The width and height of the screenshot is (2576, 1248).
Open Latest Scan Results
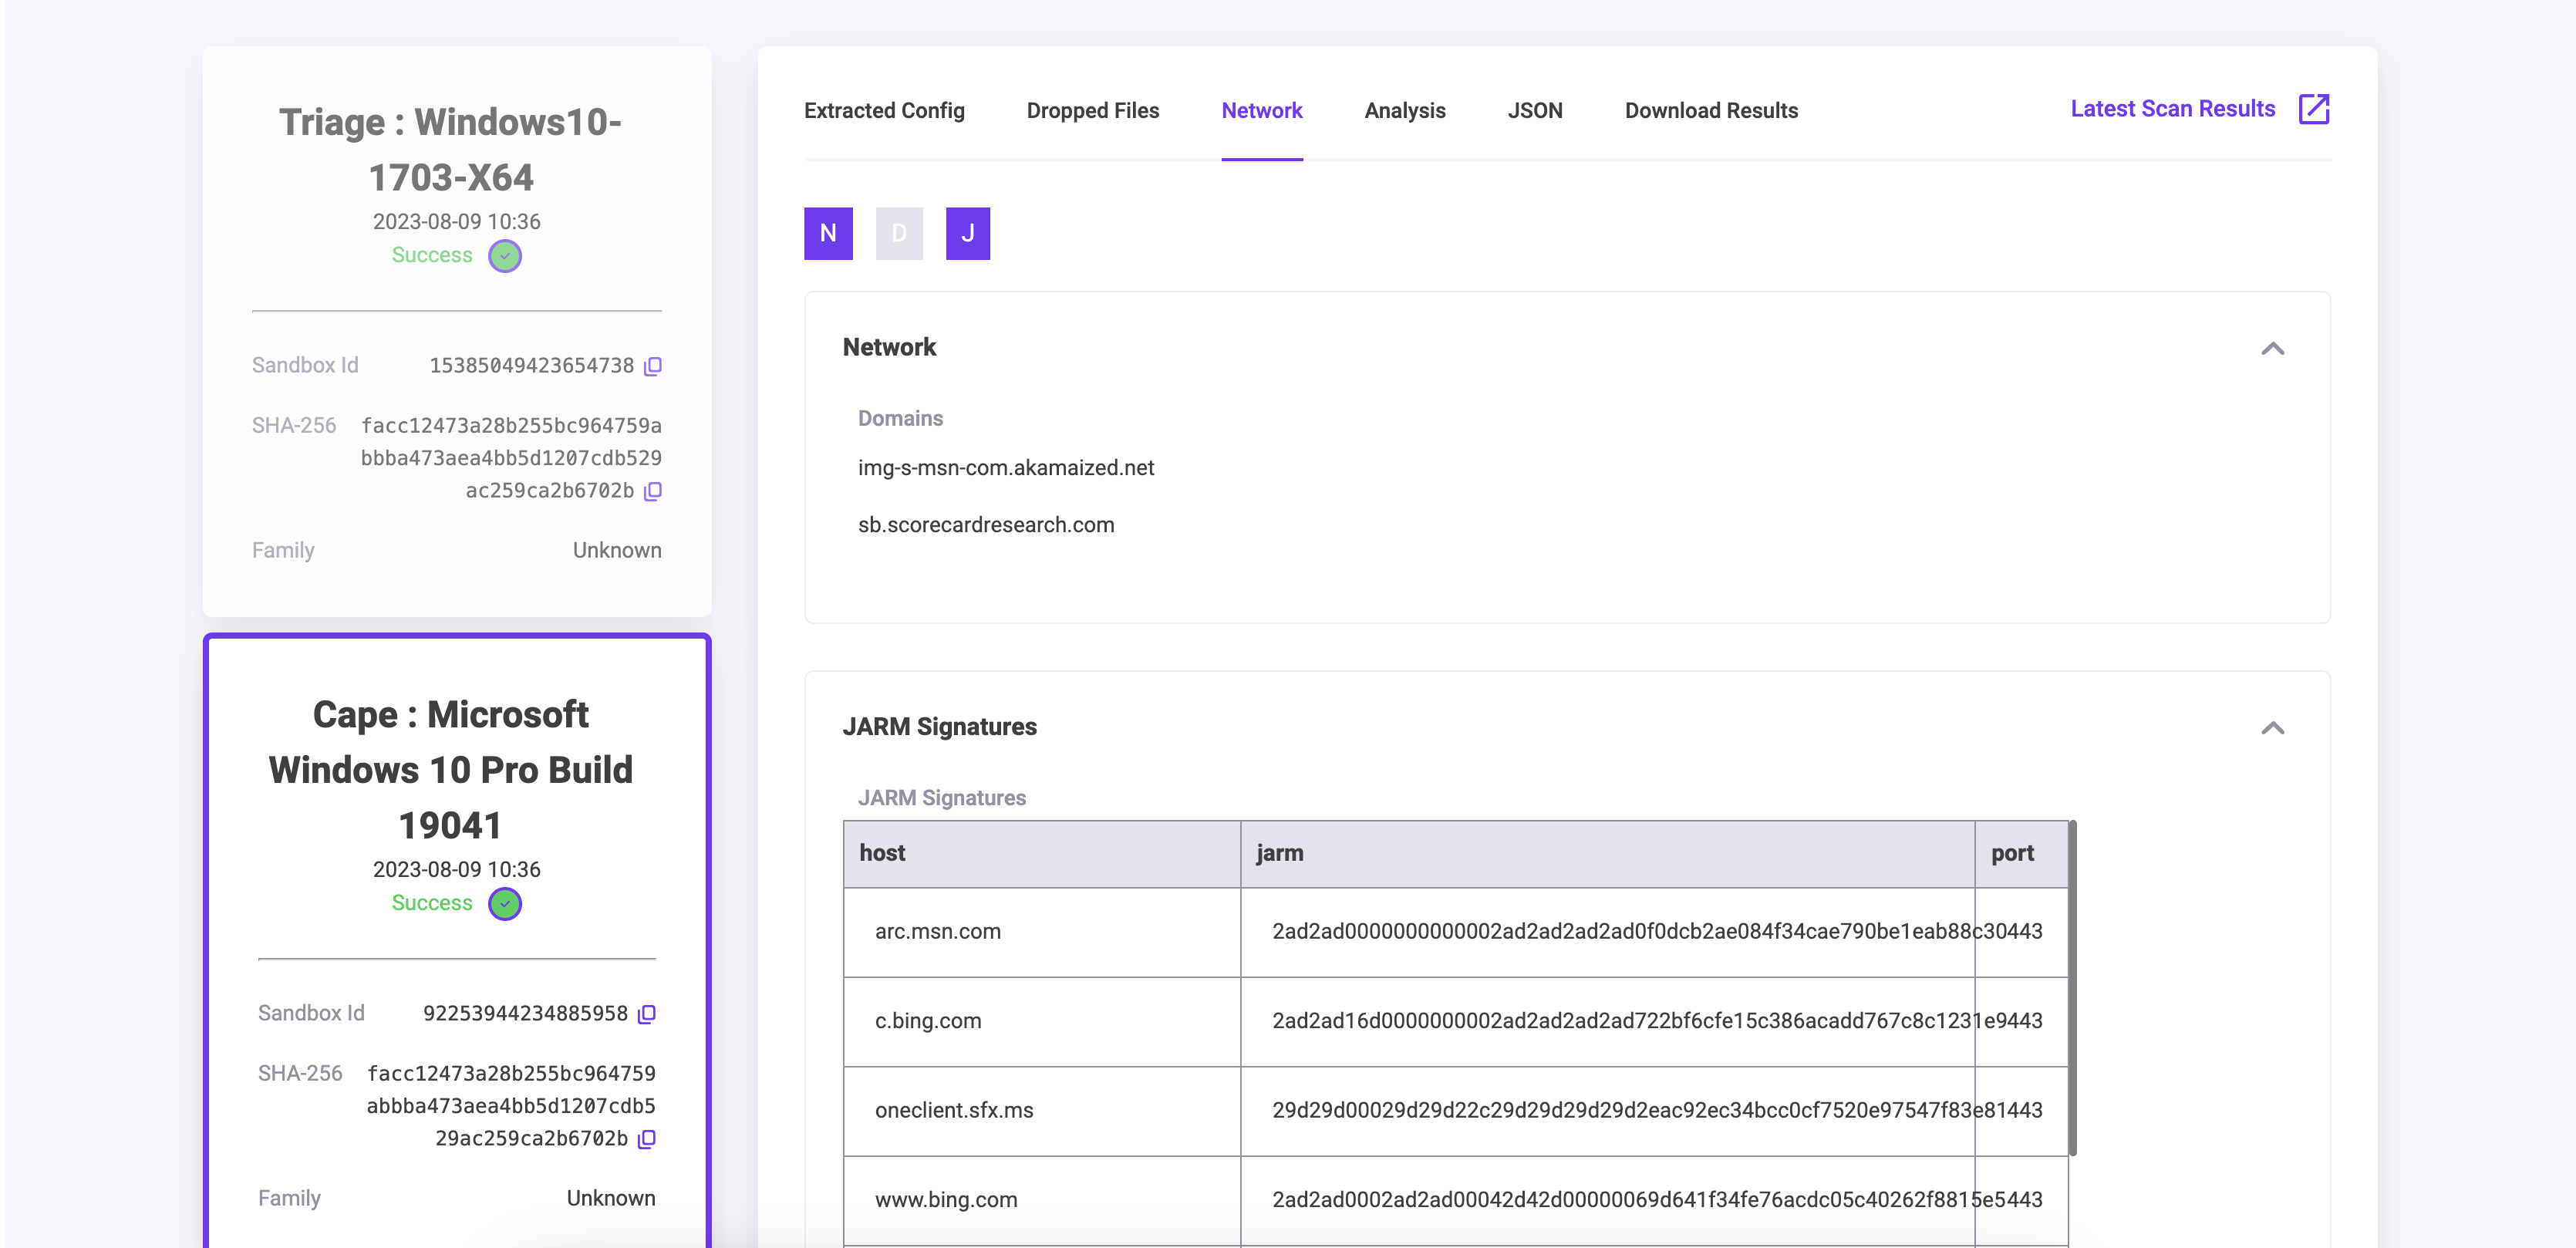click(2171, 108)
